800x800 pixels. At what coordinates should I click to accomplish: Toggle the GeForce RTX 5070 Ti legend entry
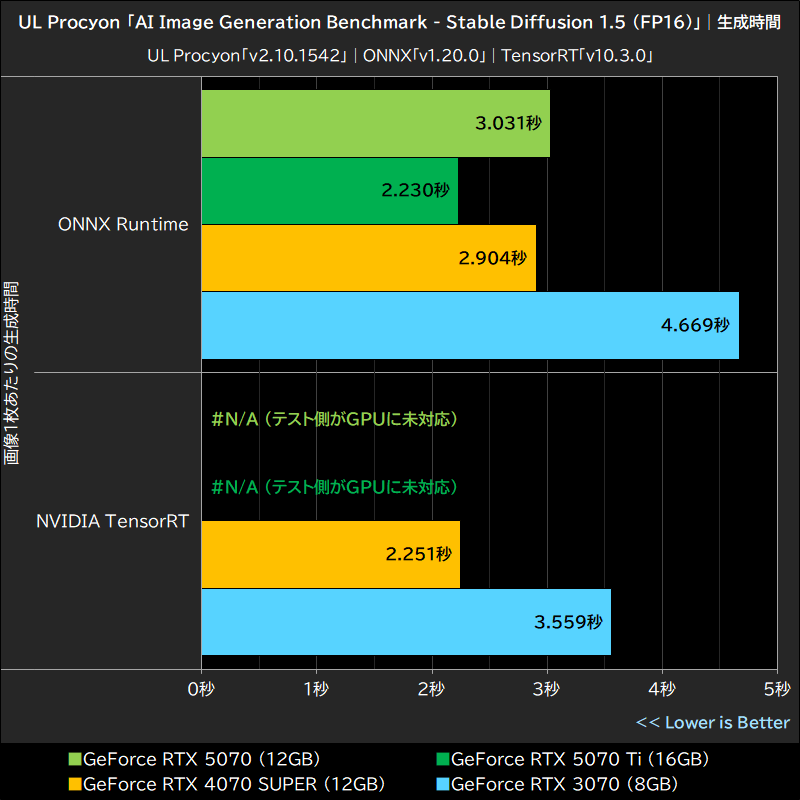click(540, 759)
